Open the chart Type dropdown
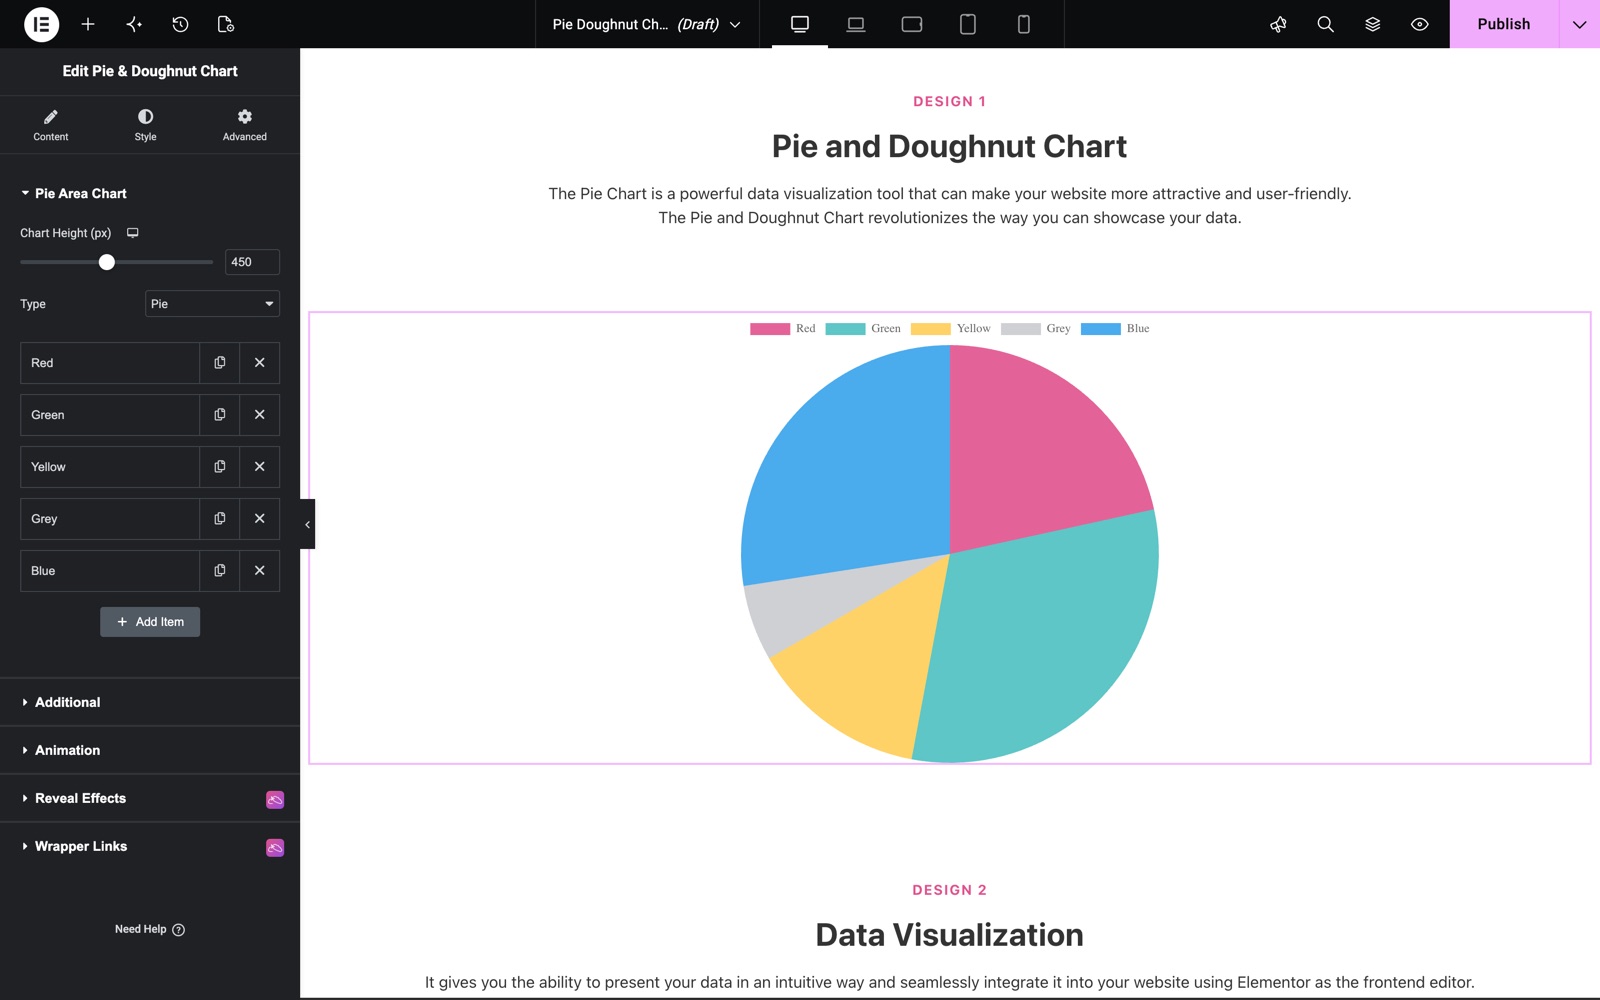1600x1000 pixels. (212, 304)
